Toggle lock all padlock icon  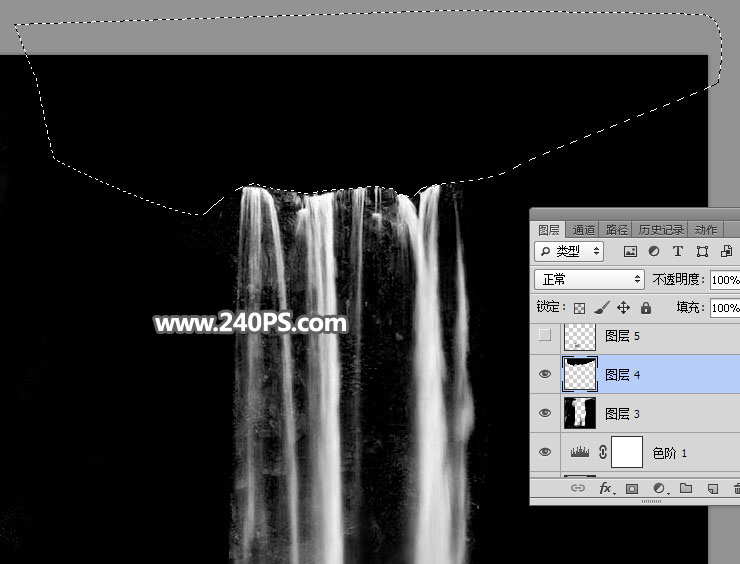646,308
